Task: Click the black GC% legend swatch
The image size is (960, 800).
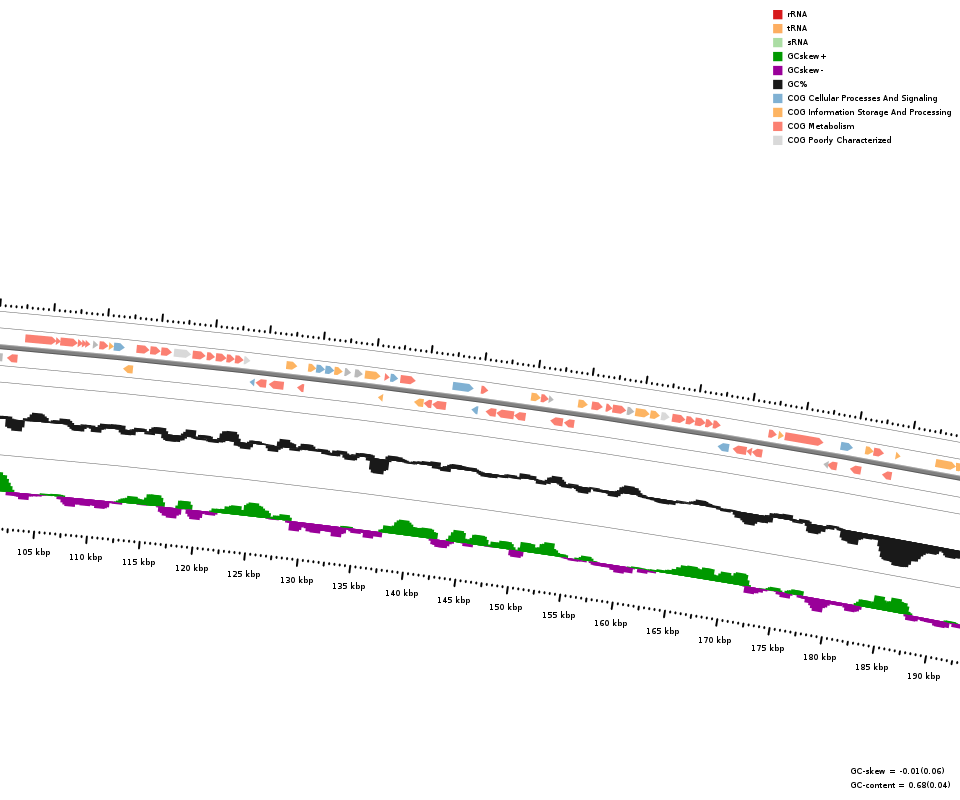Action: pos(777,84)
